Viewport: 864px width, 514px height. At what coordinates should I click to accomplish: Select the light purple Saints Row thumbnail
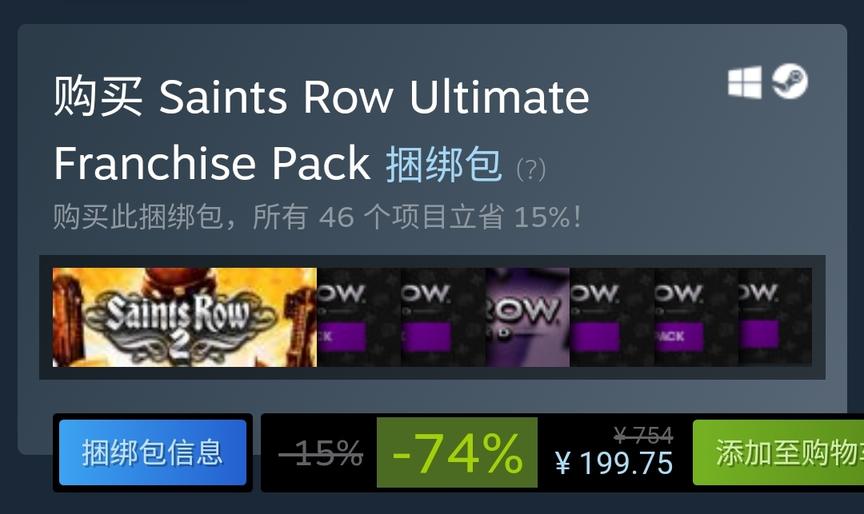pyautogui.click(x=527, y=317)
